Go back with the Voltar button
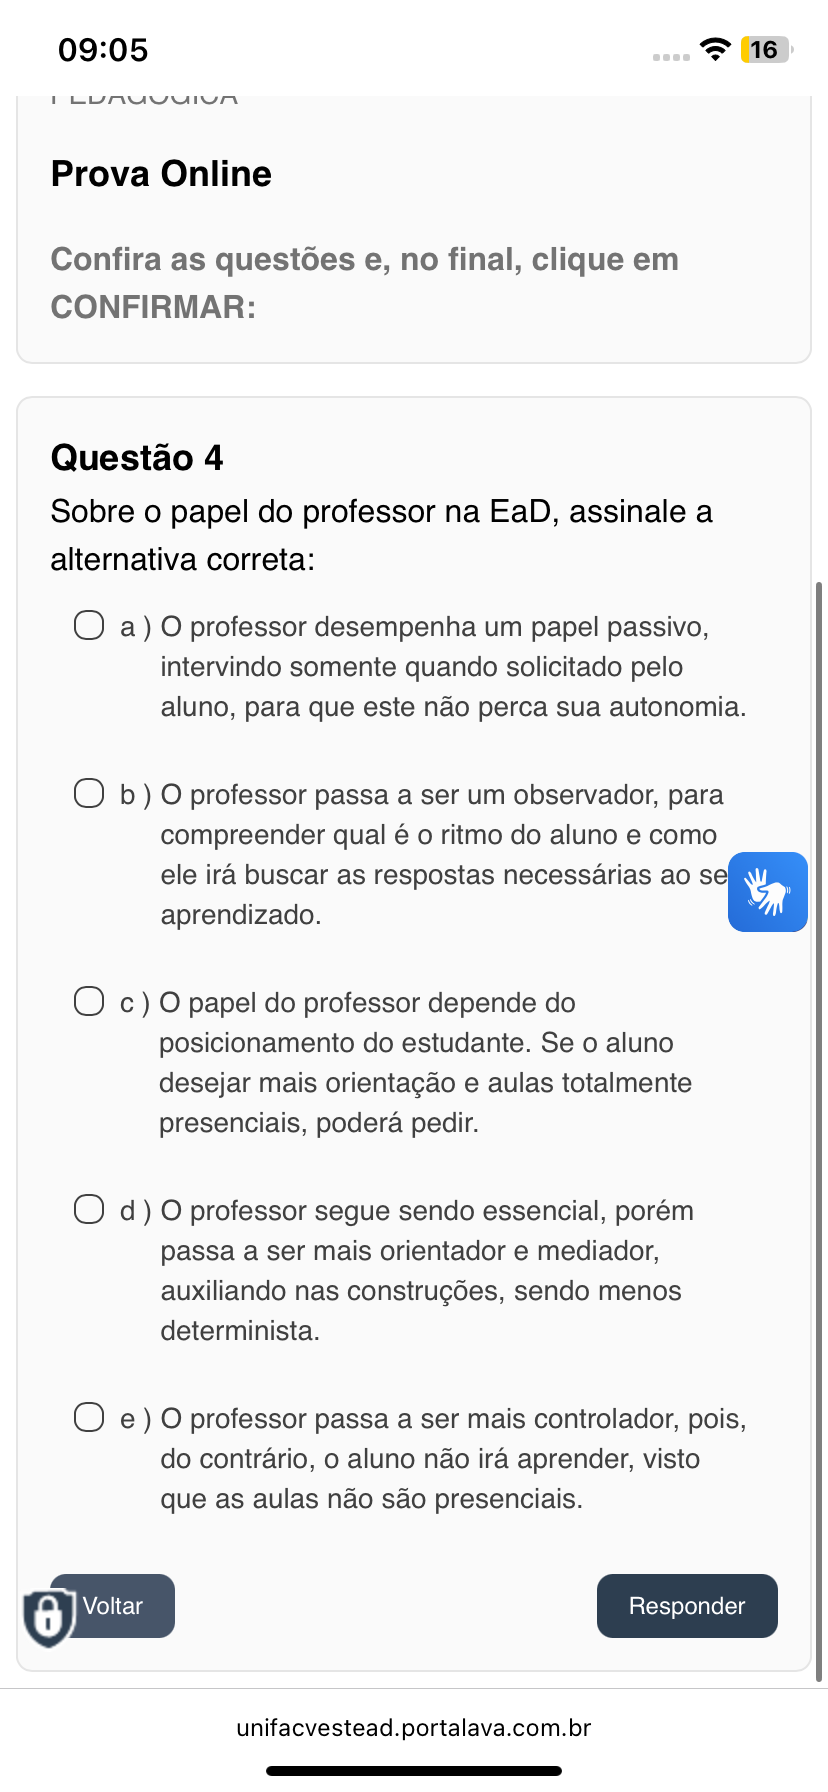The width and height of the screenshot is (828, 1792). [x=112, y=1606]
